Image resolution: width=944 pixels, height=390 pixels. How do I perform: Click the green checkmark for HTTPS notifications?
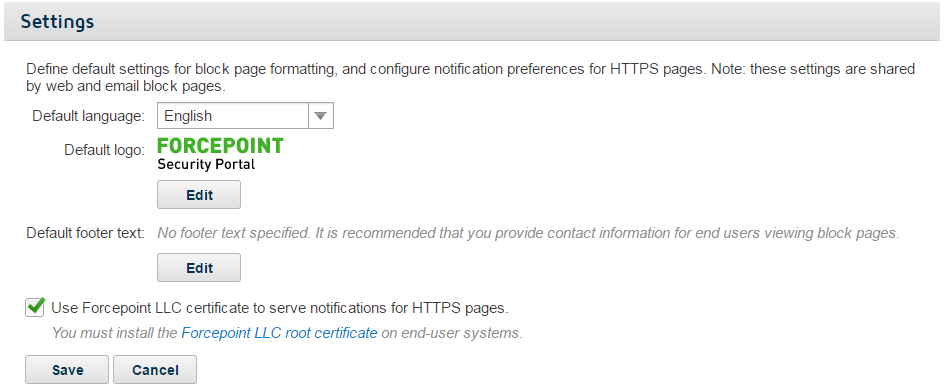click(36, 306)
